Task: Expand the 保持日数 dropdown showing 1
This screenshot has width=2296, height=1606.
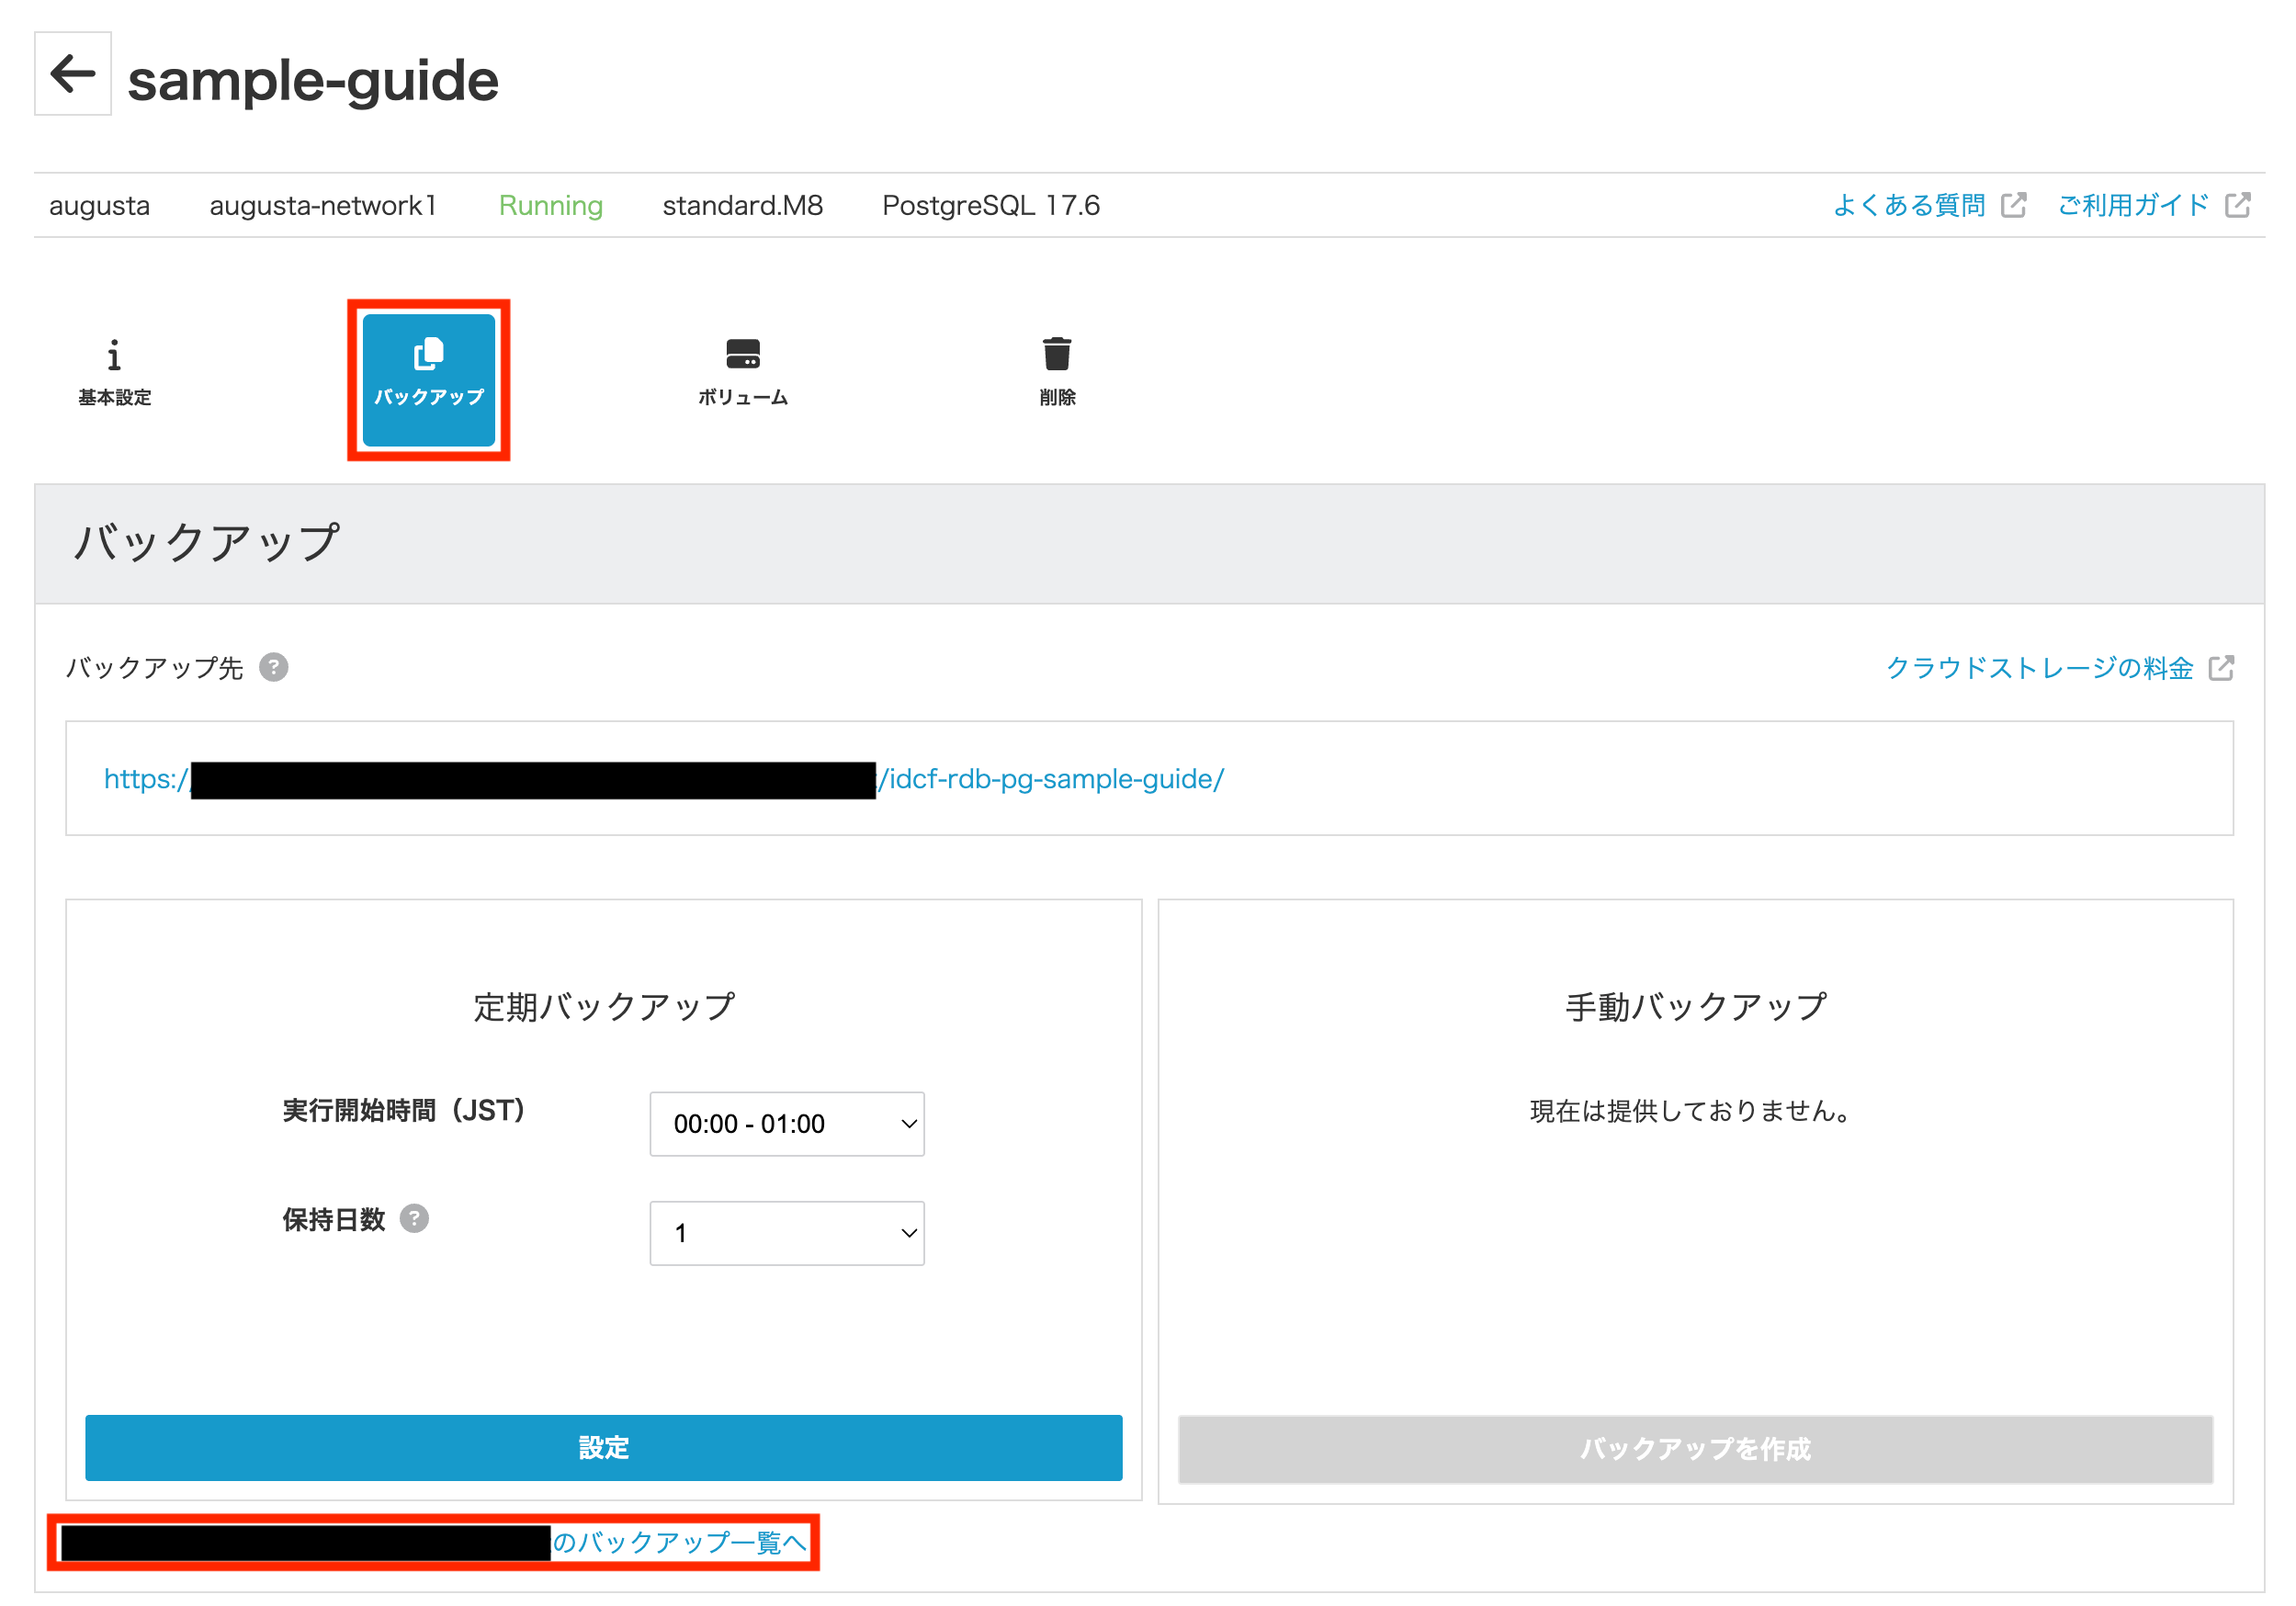Action: tap(786, 1232)
